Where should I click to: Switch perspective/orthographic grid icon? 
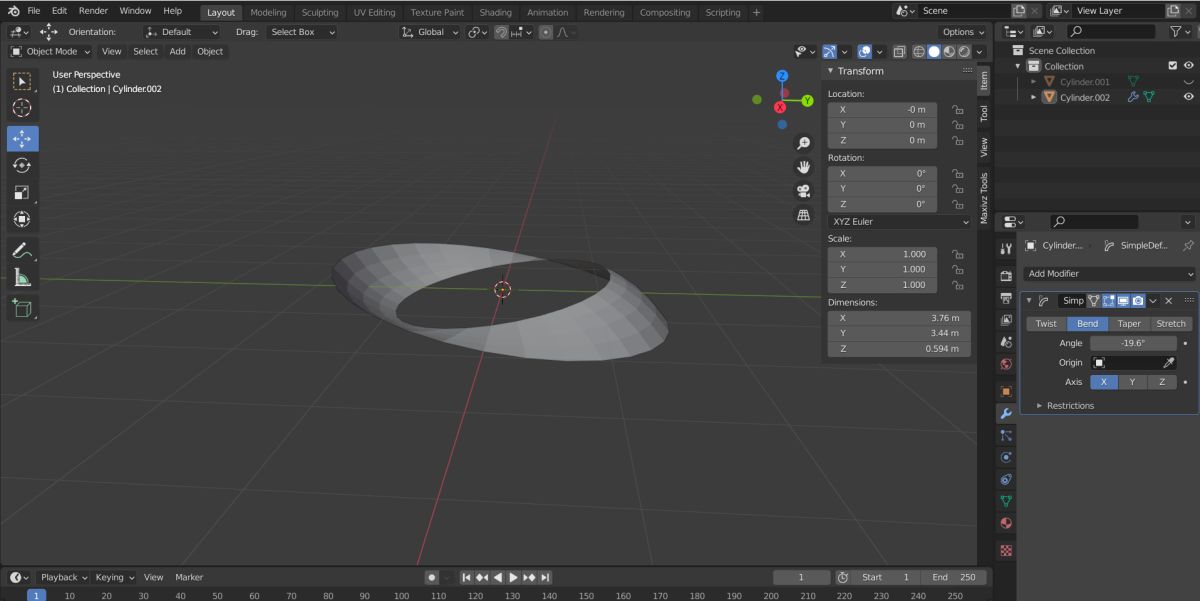pos(803,215)
